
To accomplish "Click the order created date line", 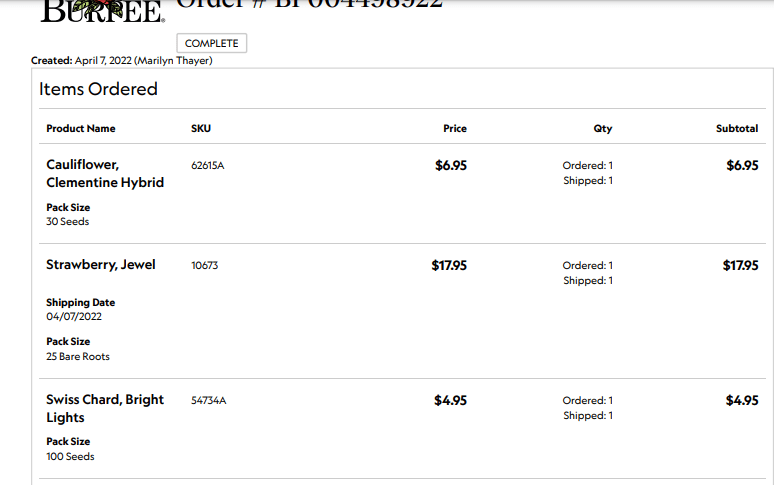I will click(122, 61).
